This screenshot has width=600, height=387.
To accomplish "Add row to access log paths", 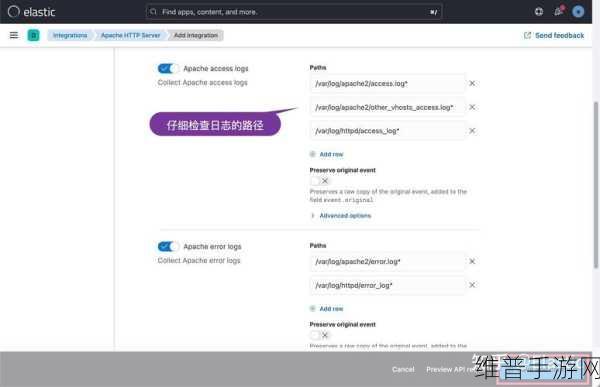I will coord(326,154).
